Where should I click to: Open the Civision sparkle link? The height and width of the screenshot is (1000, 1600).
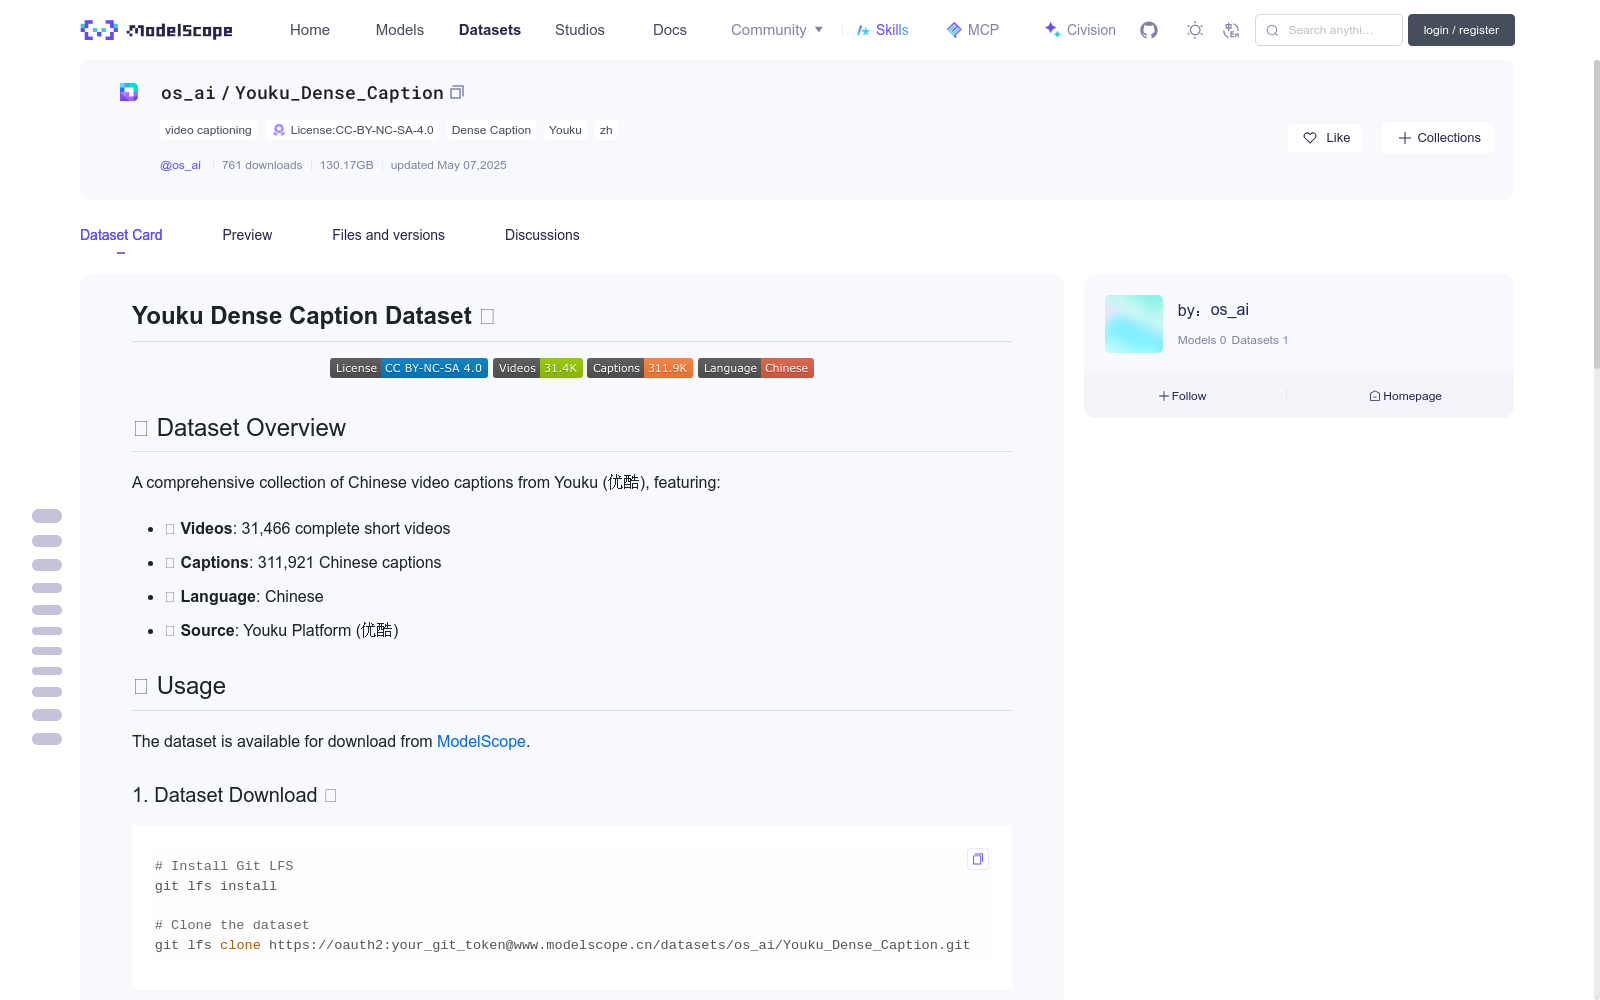tap(1080, 30)
